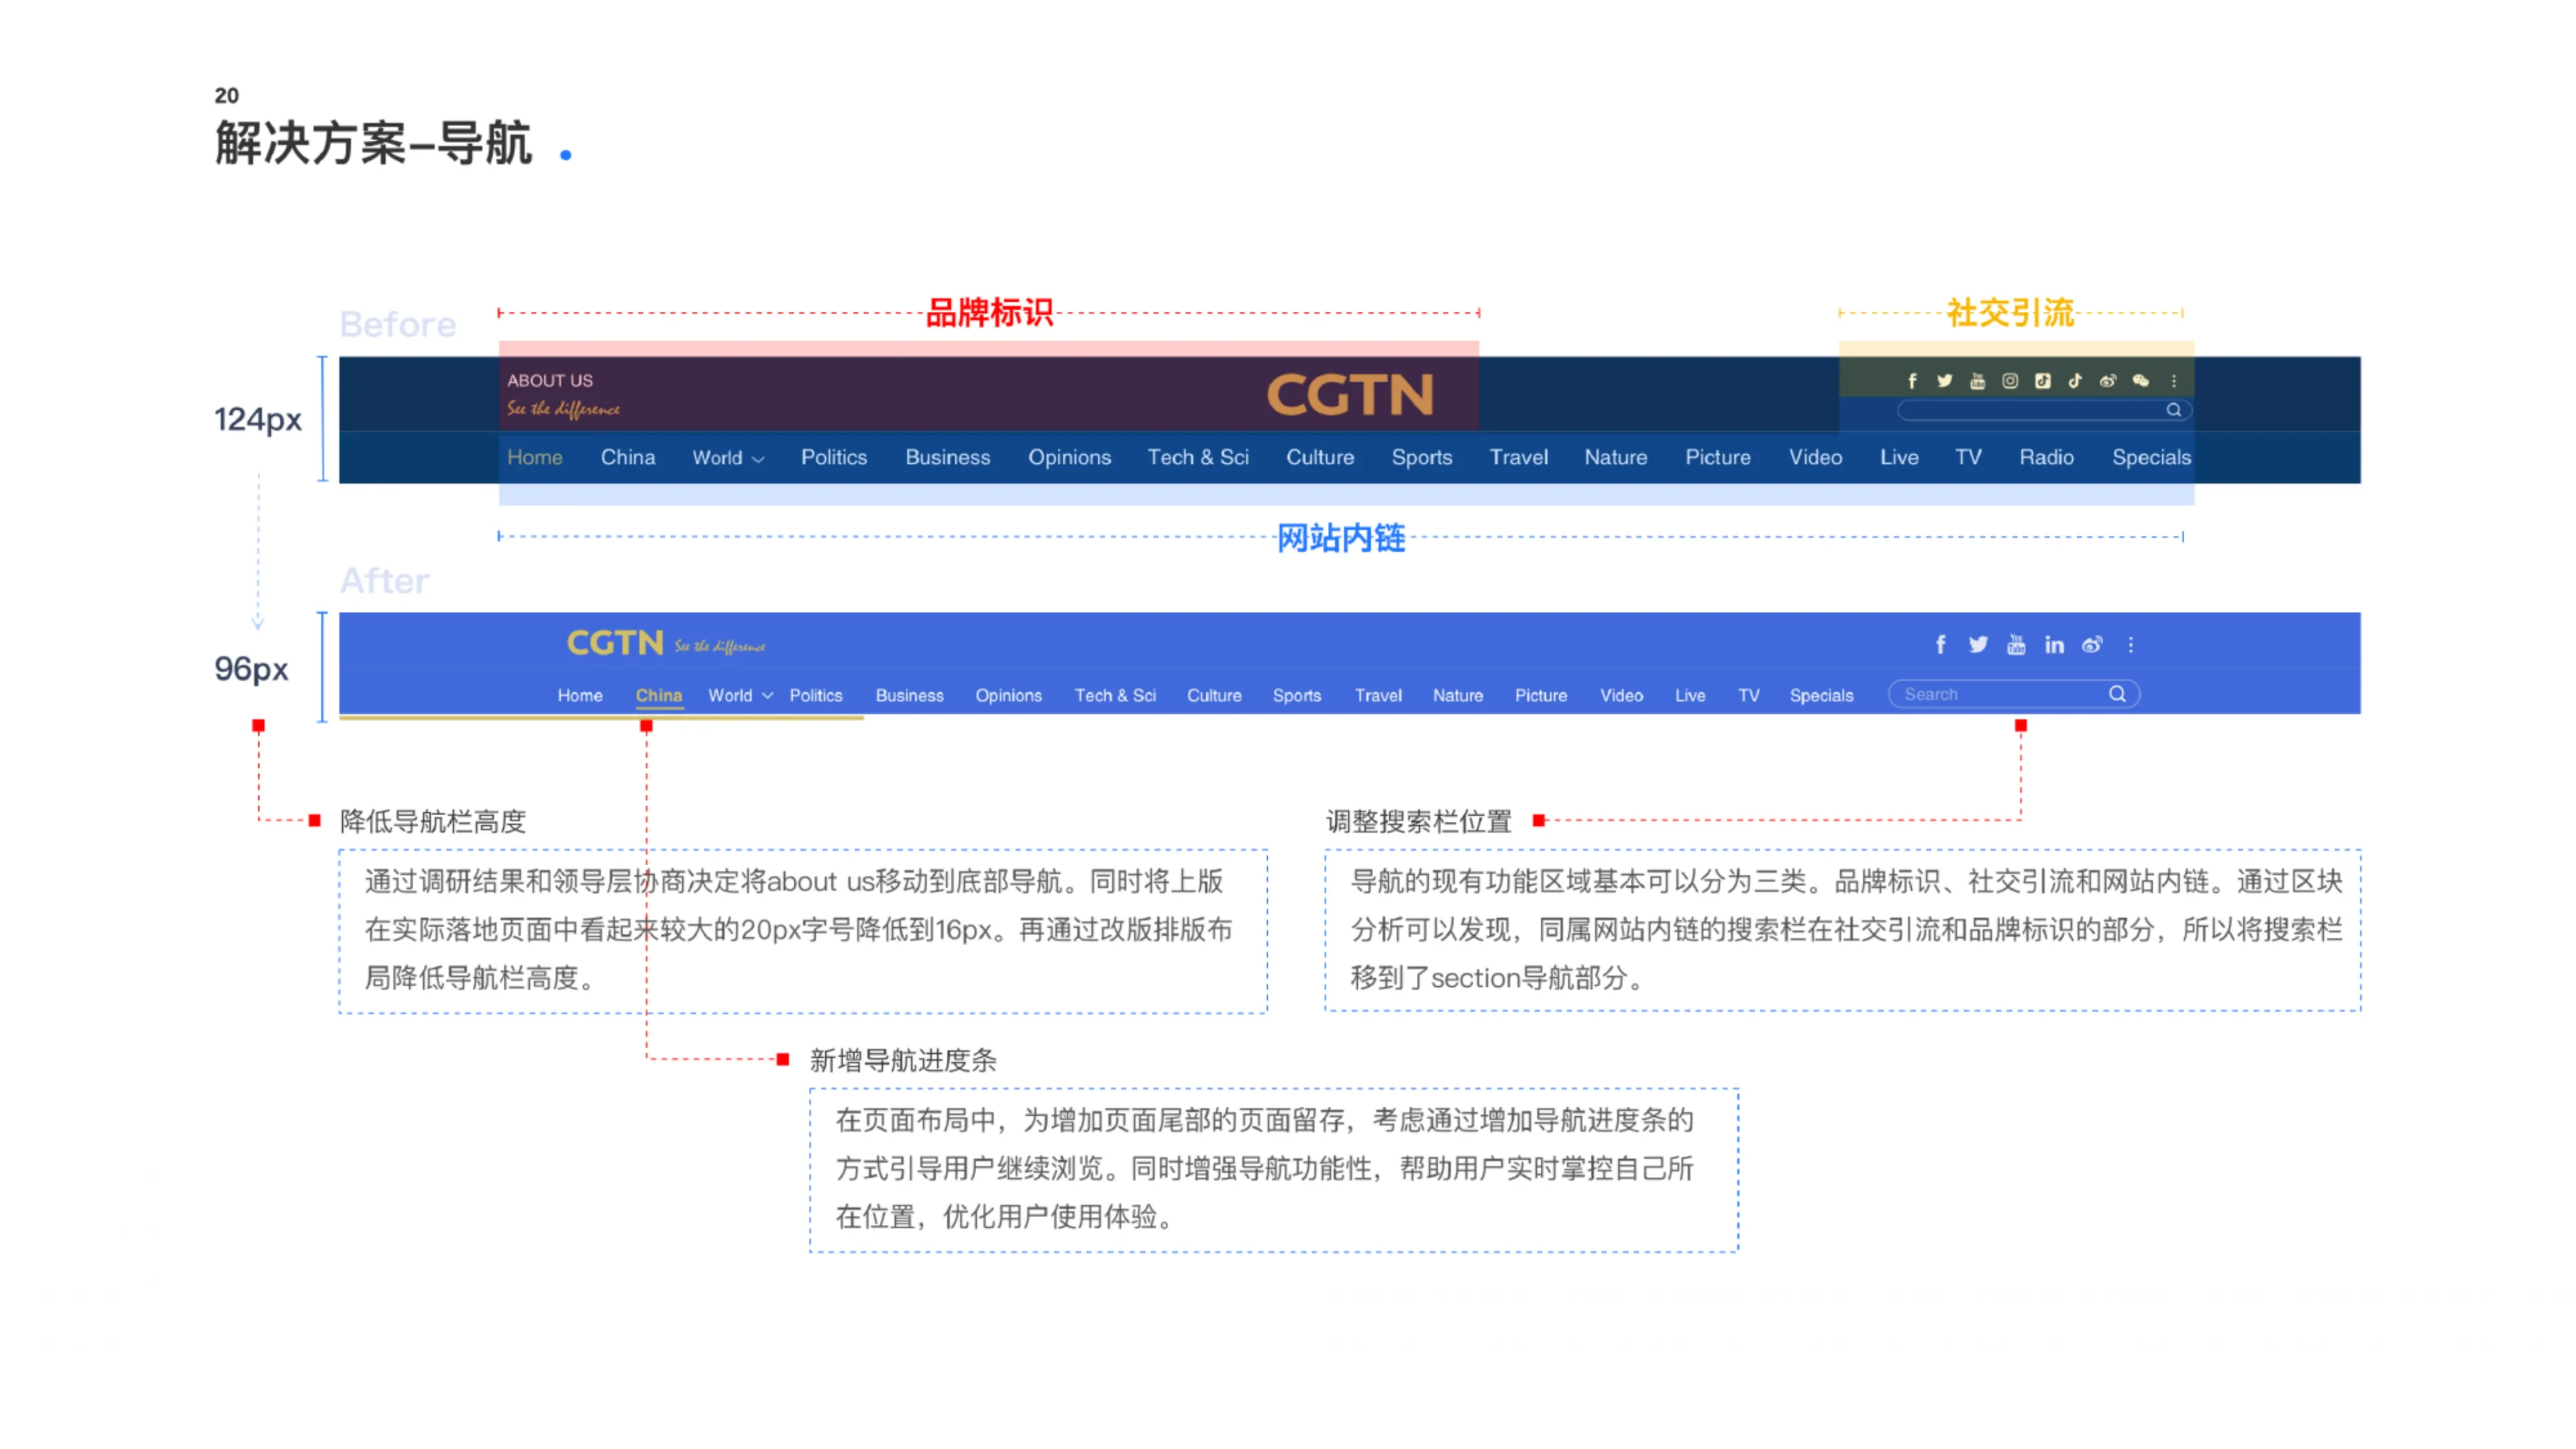Click LinkedIn icon in the After navbar
The width and height of the screenshot is (2576, 1449).
pos(2054,645)
